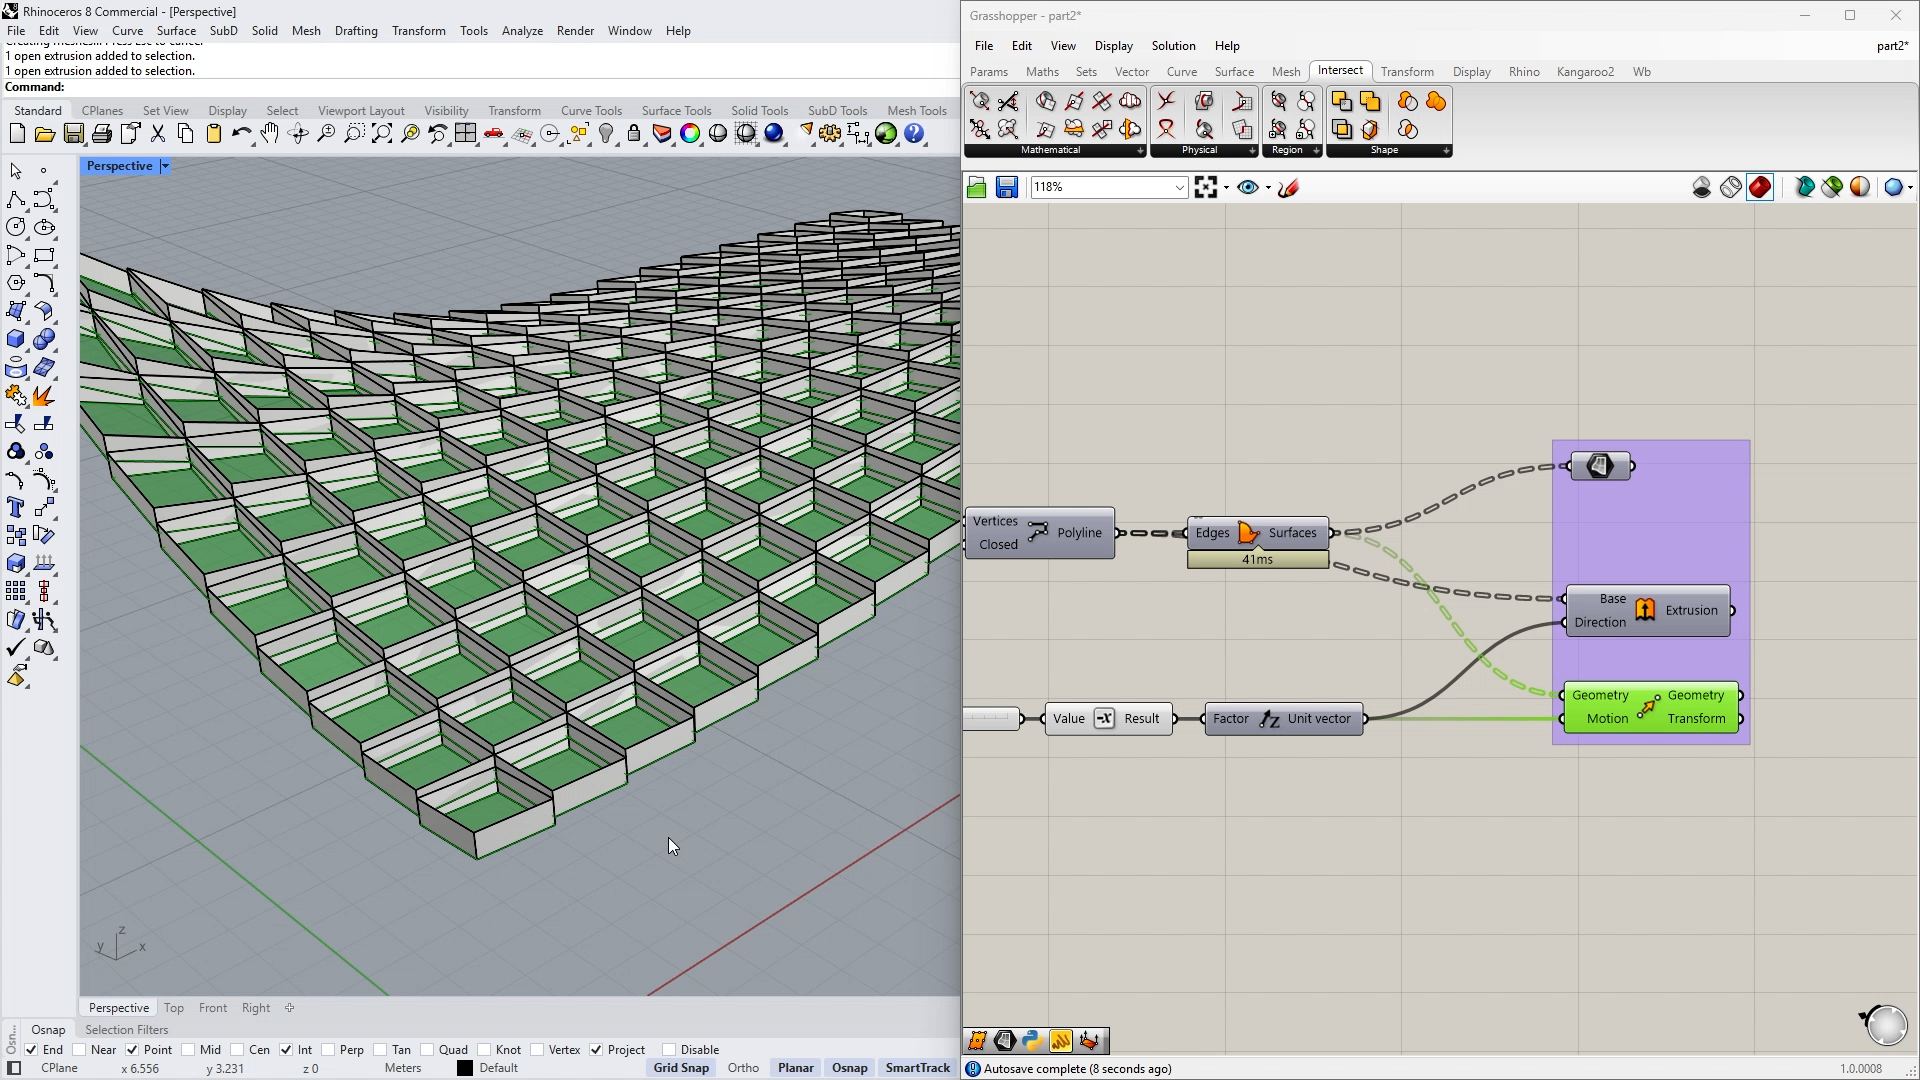This screenshot has width=1920, height=1080.
Task: Click the Default layer black color swatch
Action: coord(465,1068)
